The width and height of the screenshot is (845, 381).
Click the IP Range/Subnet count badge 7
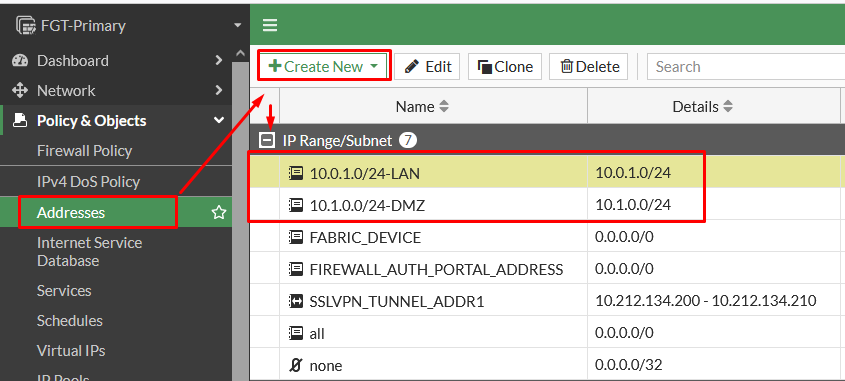408,141
